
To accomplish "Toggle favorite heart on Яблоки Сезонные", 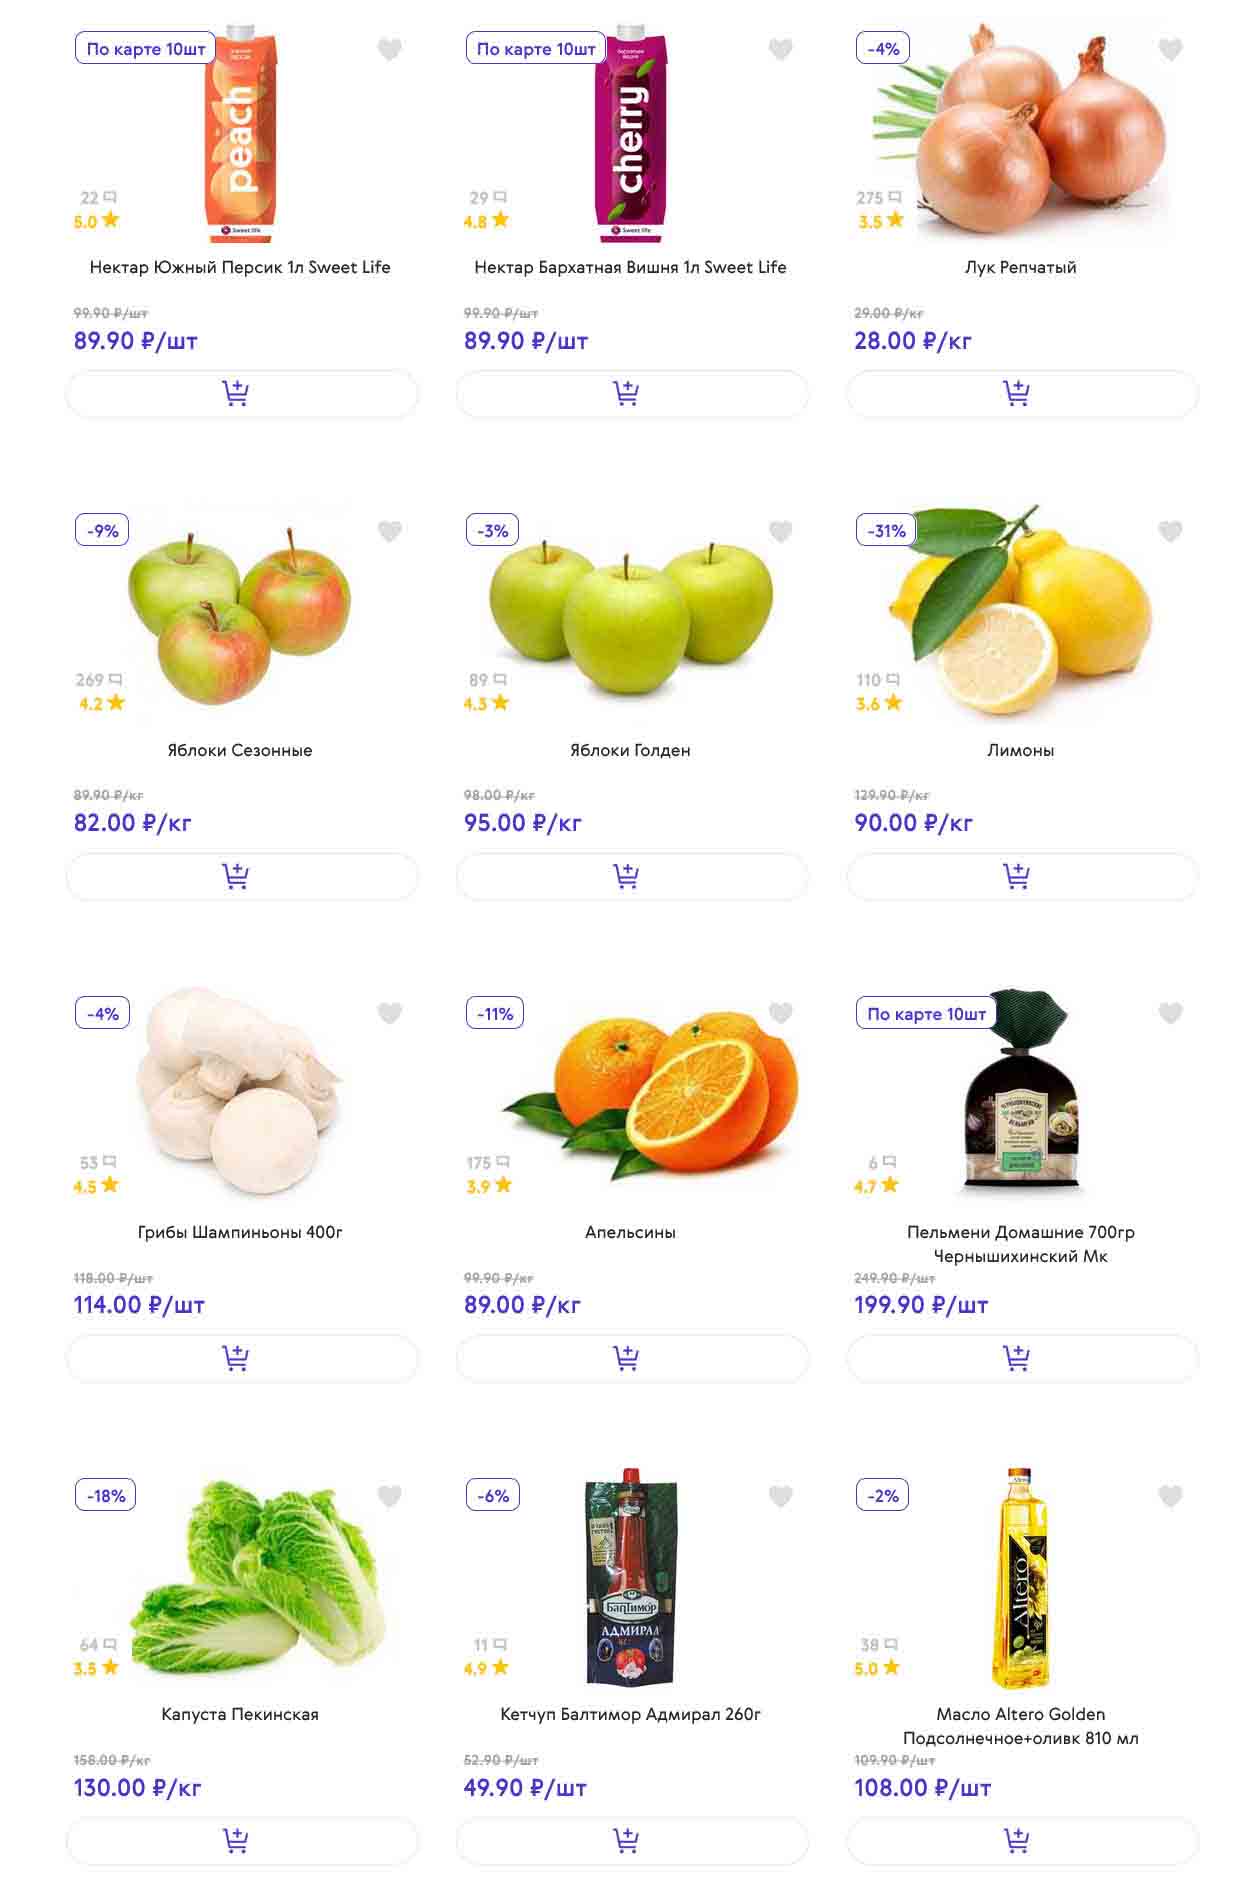I will click(390, 532).
